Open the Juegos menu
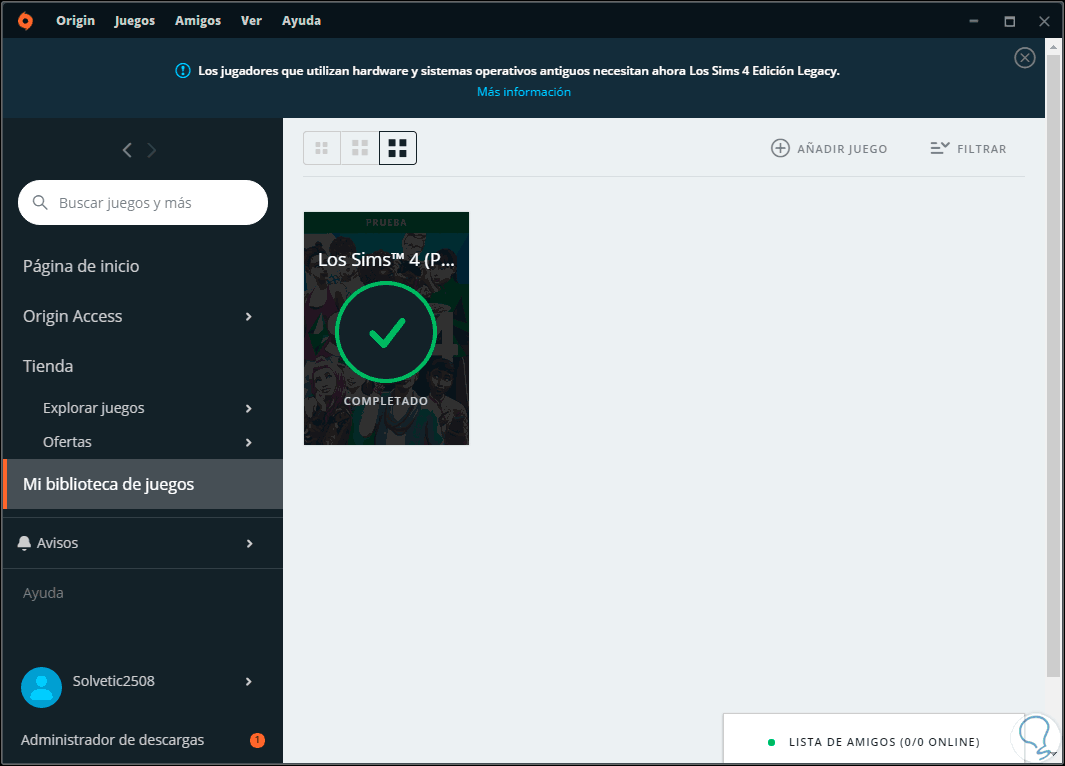Viewport: 1065px width, 766px height. click(134, 20)
